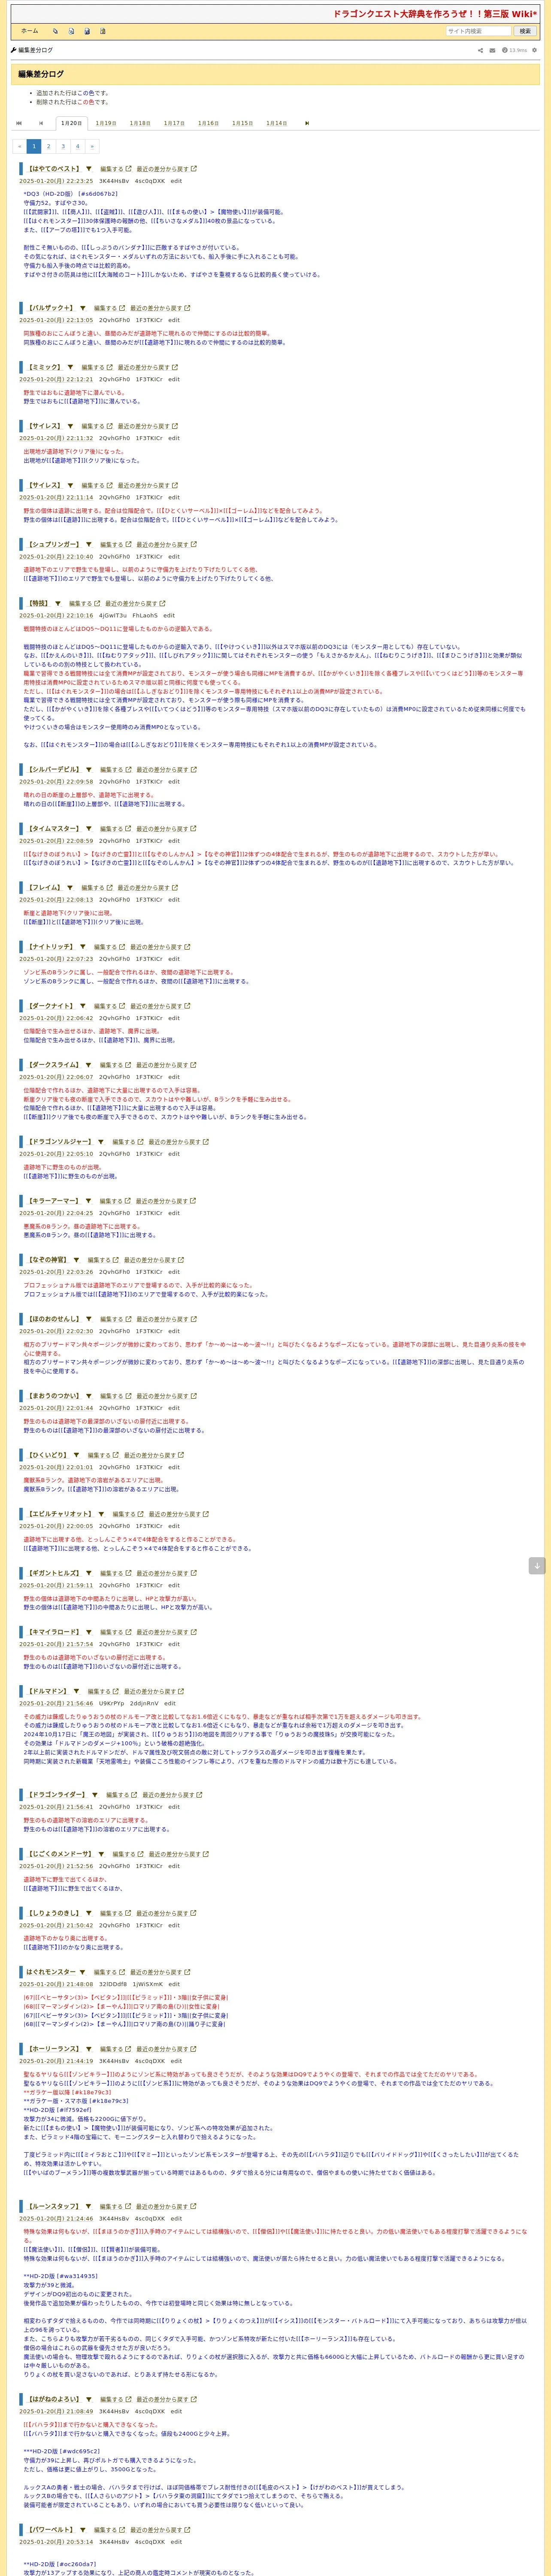Click the 編集差分ログ heading in the yellow banner
551x2576 pixels.
click(41, 74)
